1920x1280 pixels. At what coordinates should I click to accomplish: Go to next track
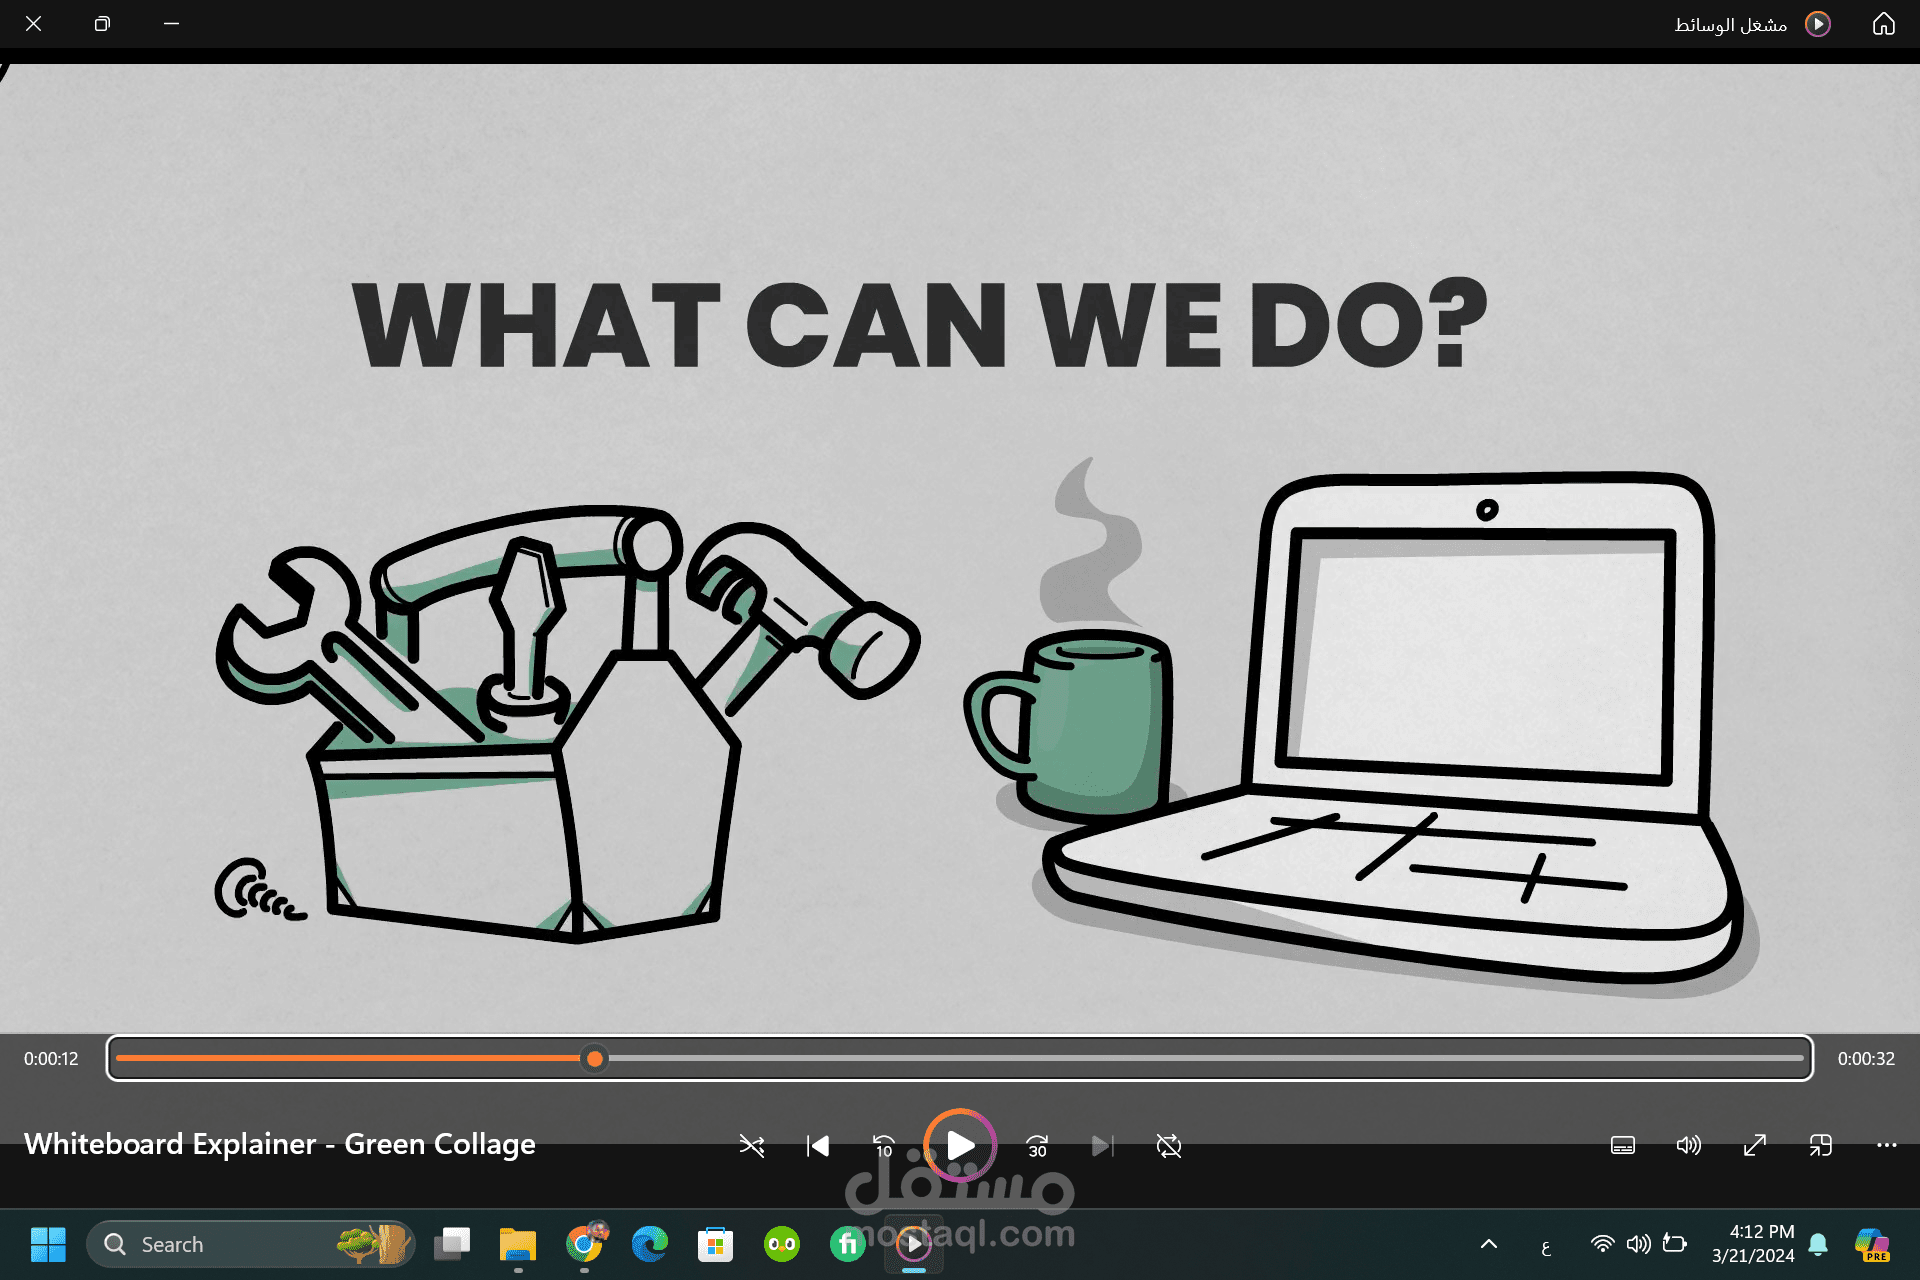[x=1102, y=1145]
